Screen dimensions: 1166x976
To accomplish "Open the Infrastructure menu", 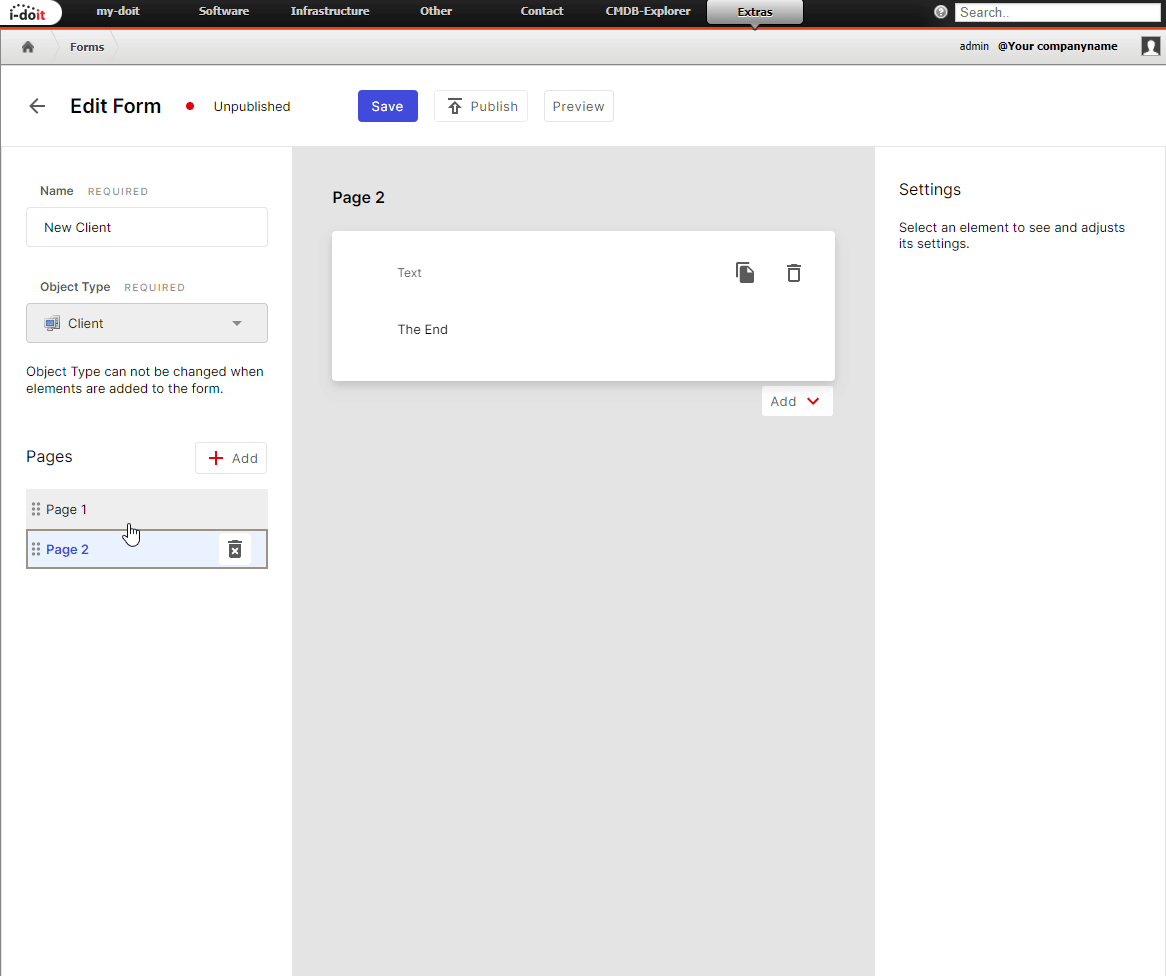I will coord(330,11).
